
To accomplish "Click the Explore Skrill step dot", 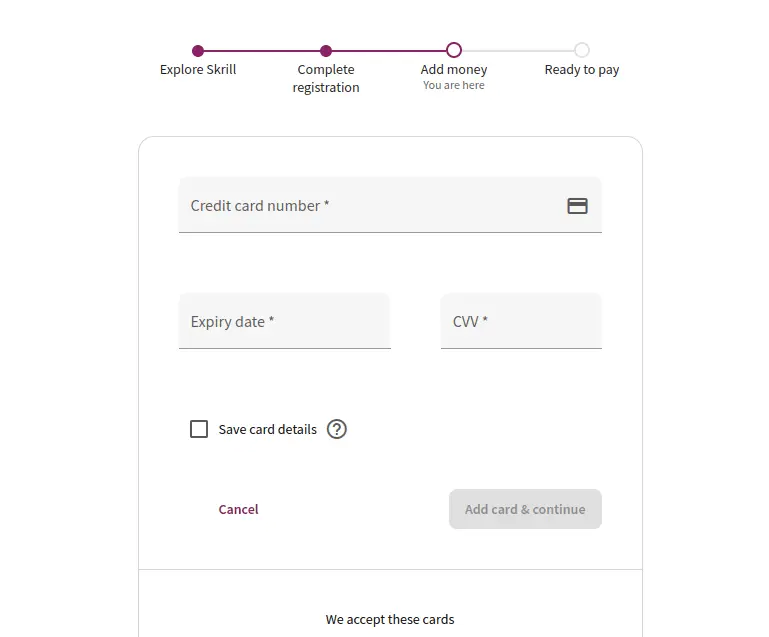I will (x=198, y=51).
